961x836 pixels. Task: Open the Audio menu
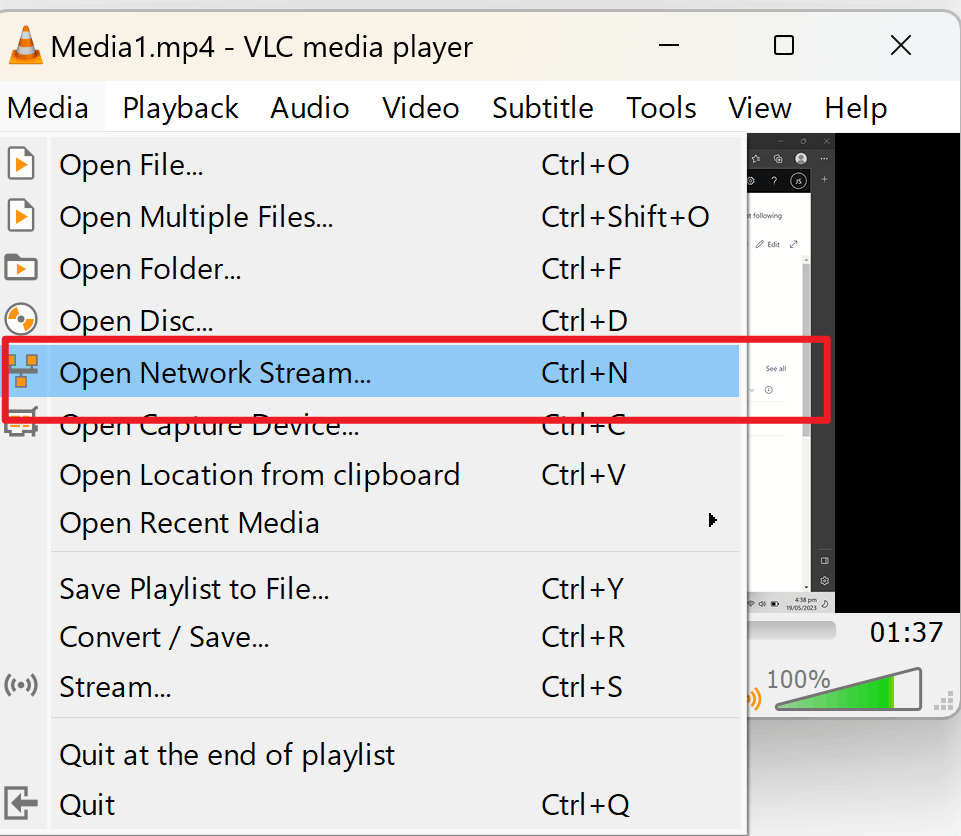(x=309, y=107)
